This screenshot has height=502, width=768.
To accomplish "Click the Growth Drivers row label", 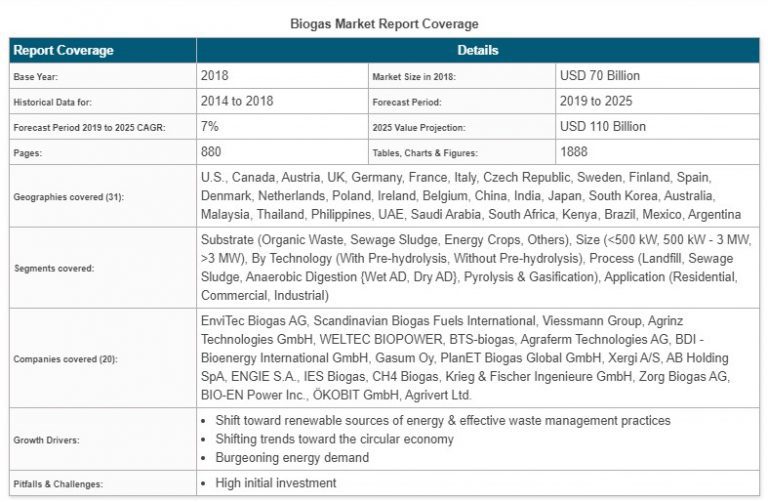I will point(47,439).
